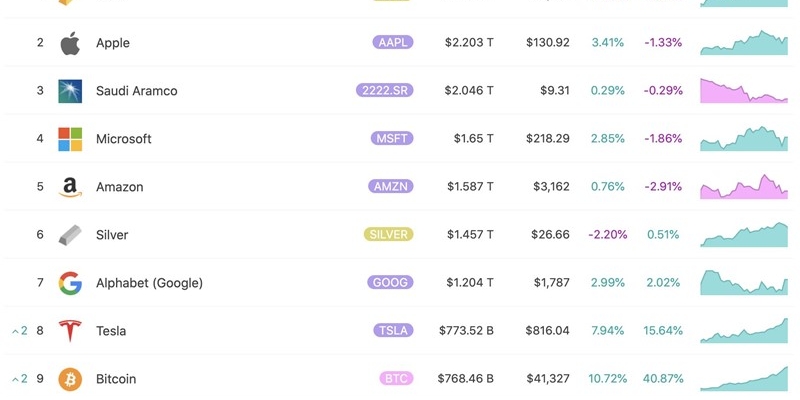Select the pink BTC ticker tag

[396, 379]
